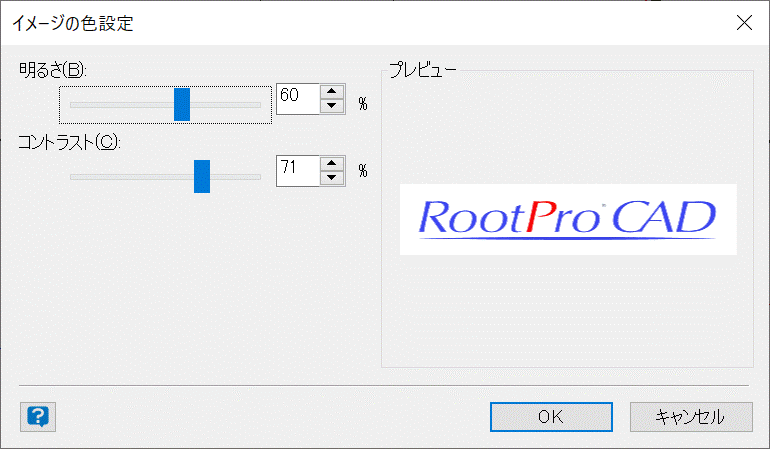Decrease contrast with the down spinner arrow
This screenshot has height=449, width=770.
tap(332, 177)
